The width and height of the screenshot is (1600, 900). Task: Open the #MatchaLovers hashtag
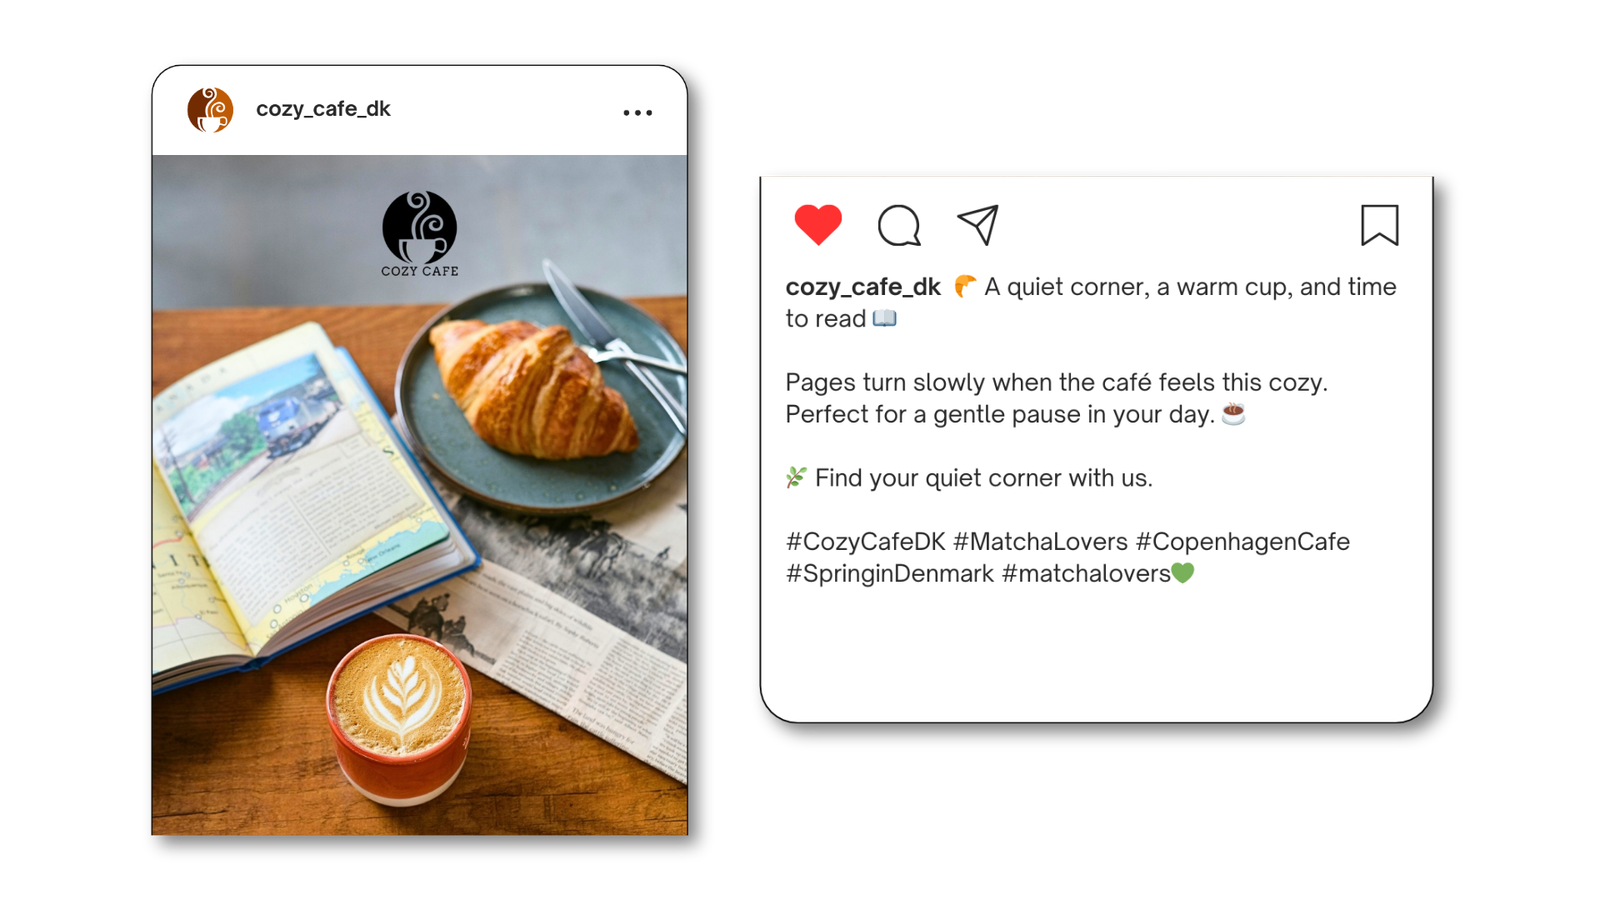tap(1040, 542)
